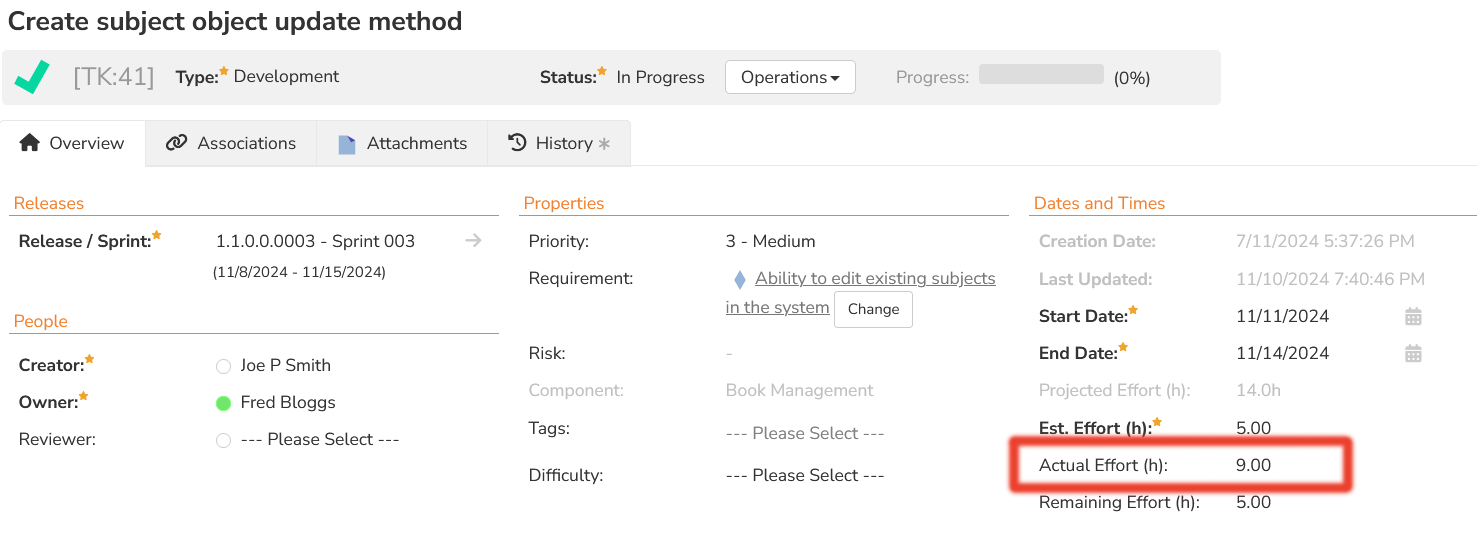Expand the Reviewer Please Select dropdown
This screenshot has width=1477, height=538.
pos(320,440)
